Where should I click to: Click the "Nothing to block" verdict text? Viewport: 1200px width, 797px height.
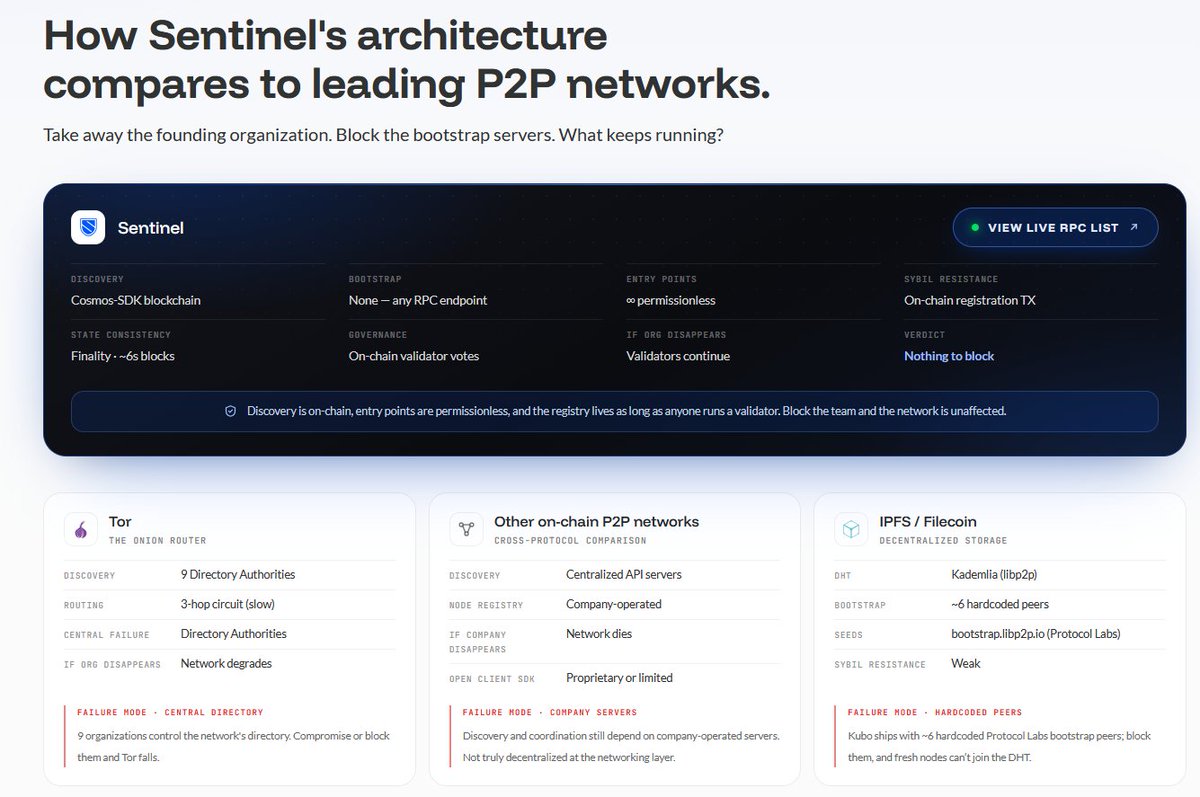[x=949, y=356]
